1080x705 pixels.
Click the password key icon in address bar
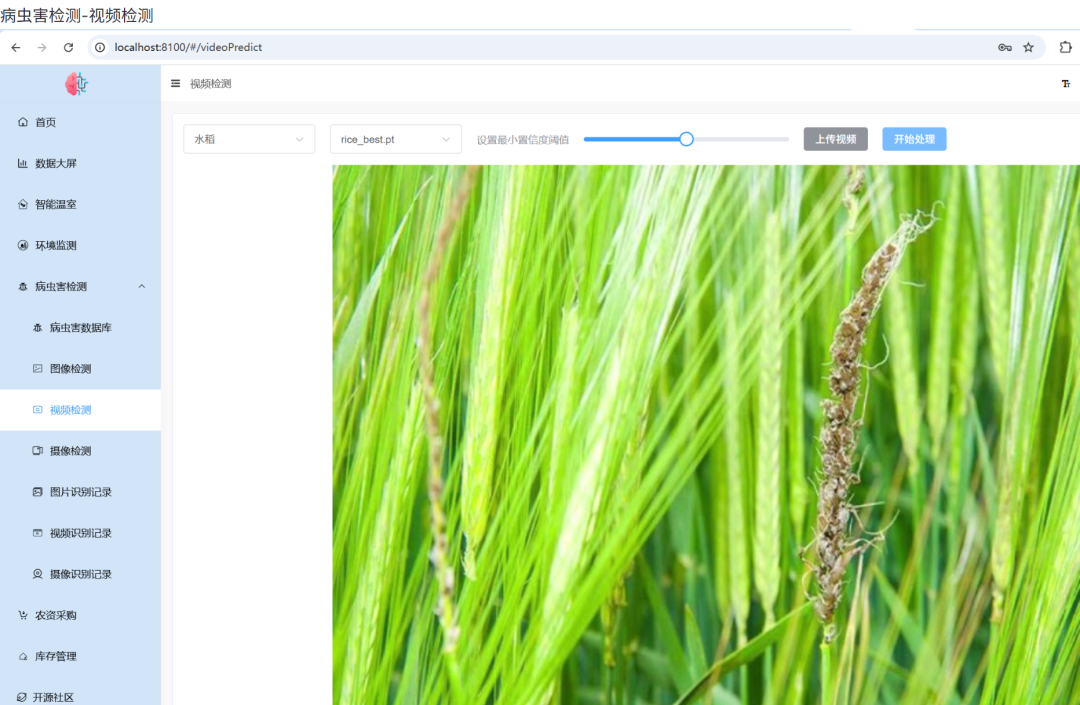coord(1004,48)
